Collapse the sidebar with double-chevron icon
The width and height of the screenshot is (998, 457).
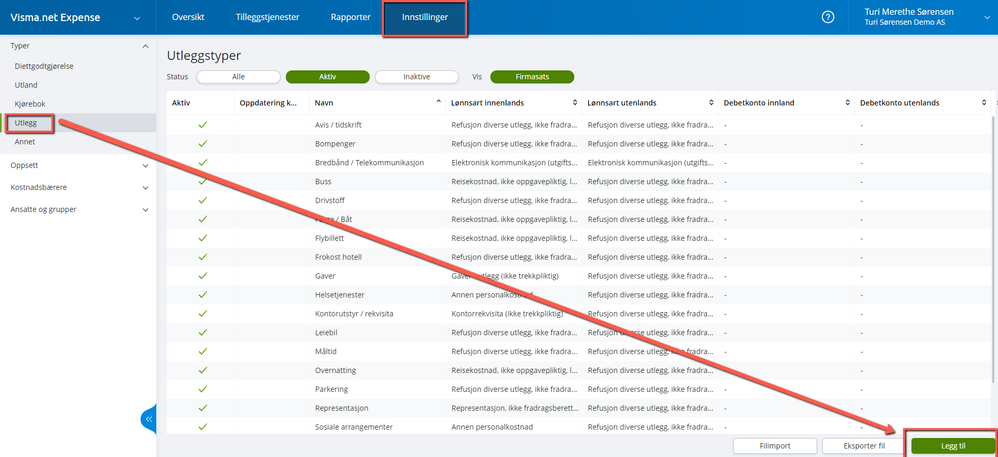tap(149, 419)
